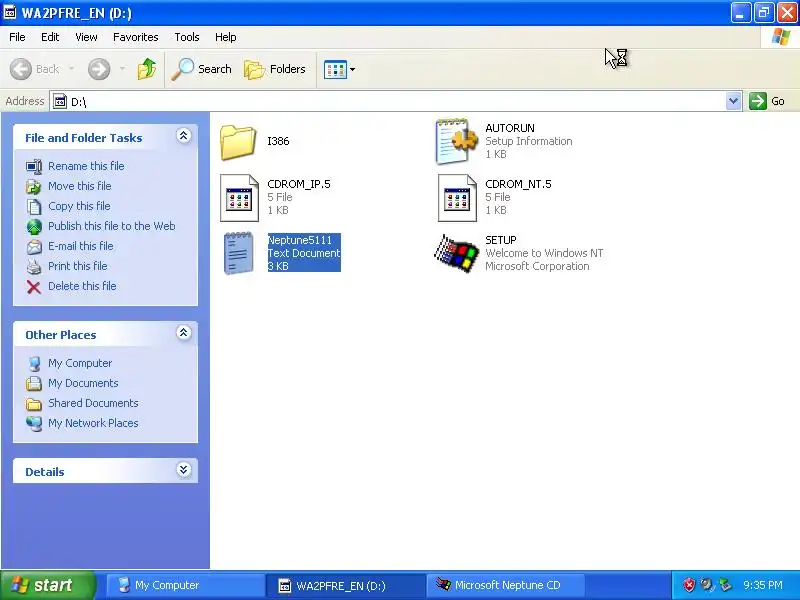Open the File menu

click(x=17, y=37)
